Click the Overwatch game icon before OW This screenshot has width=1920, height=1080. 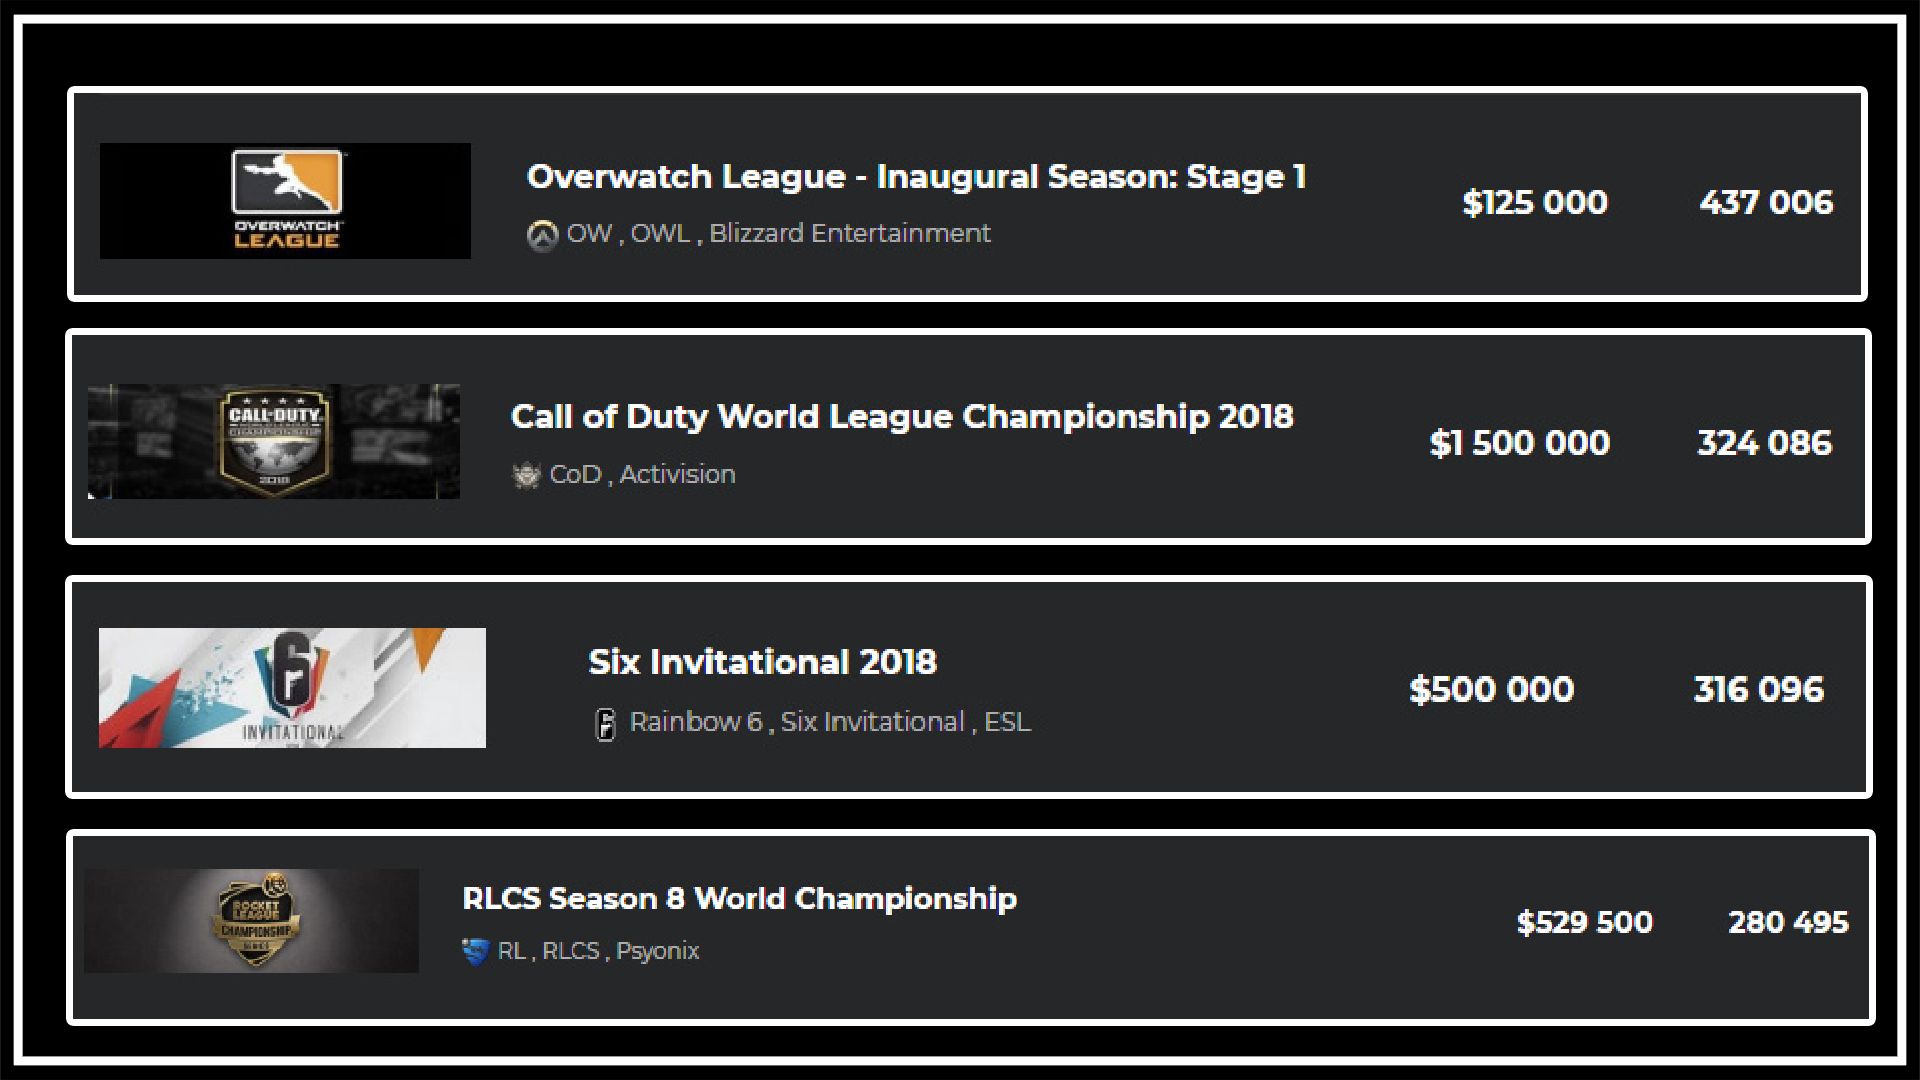pos(542,236)
